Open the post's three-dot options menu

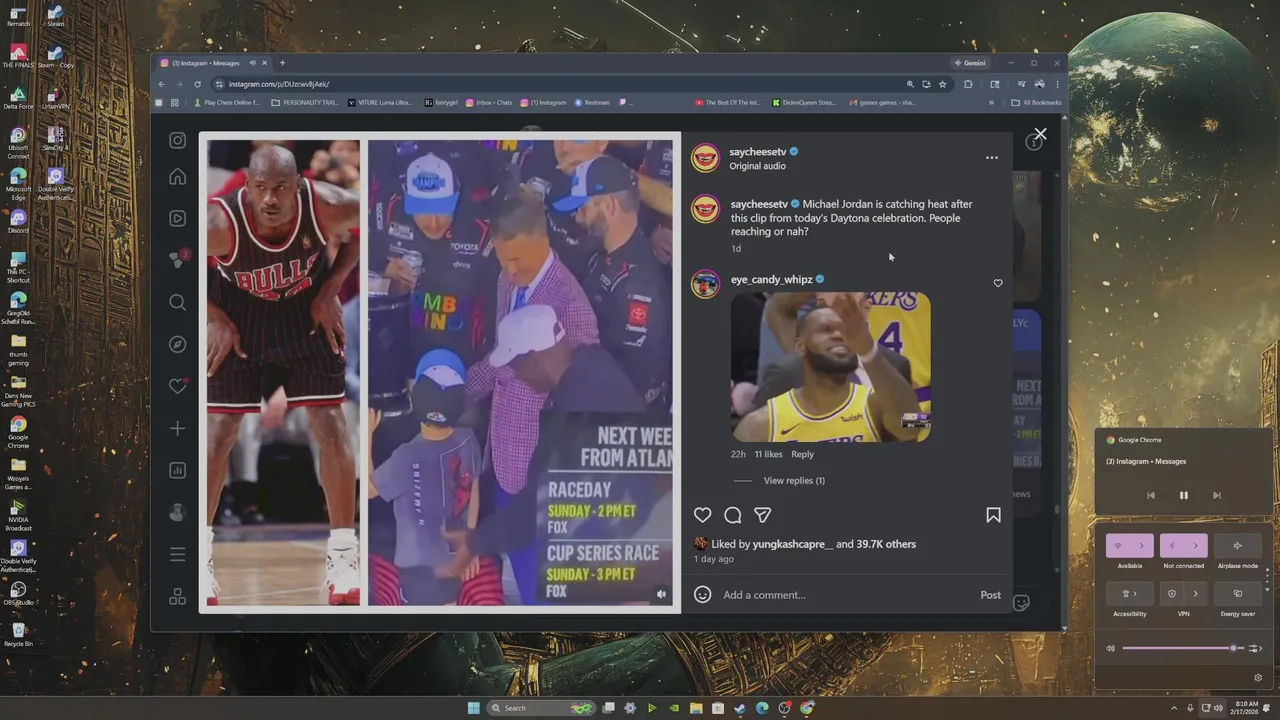click(x=991, y=158)
